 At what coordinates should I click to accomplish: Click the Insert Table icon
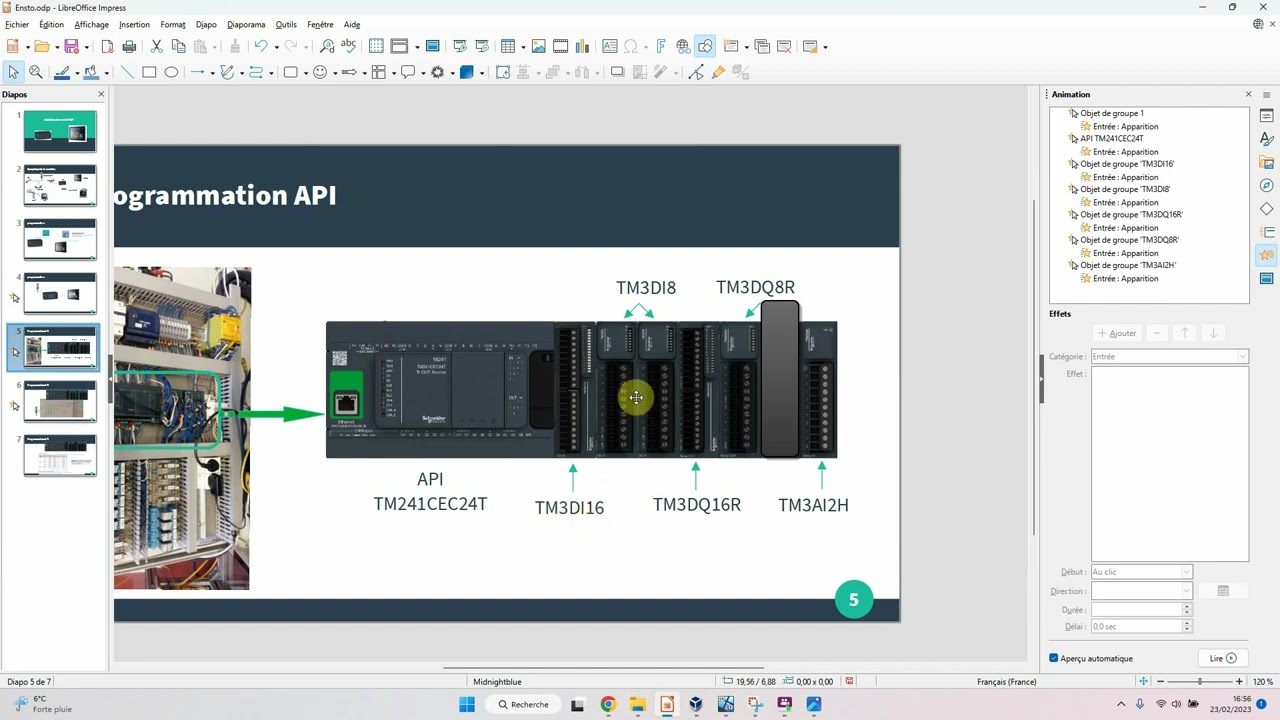click(508, 46)
